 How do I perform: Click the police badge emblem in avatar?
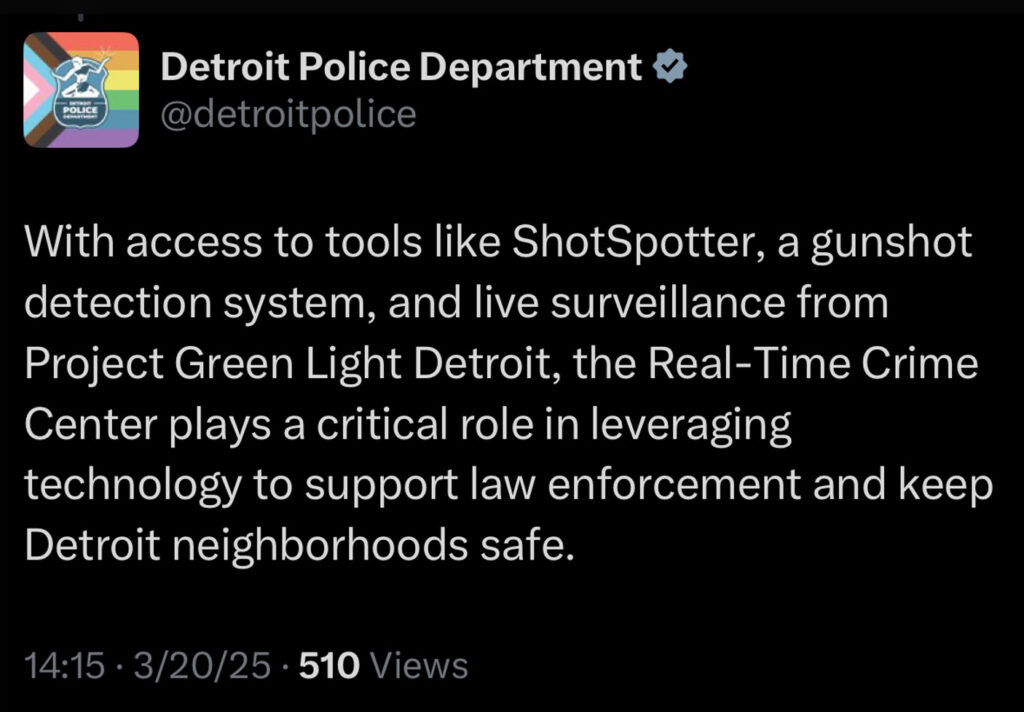click(77, 93)
